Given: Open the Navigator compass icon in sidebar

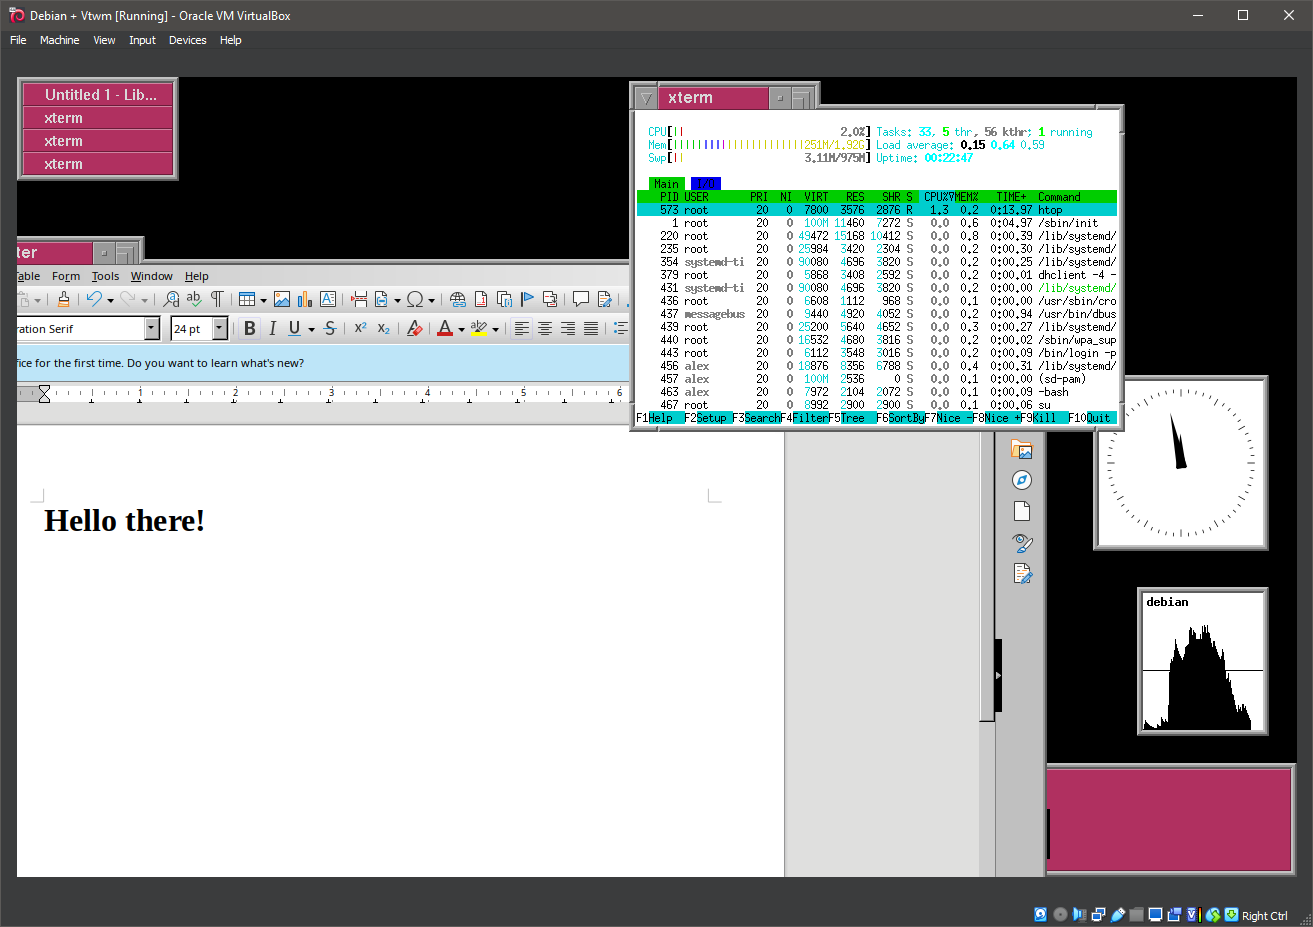Looking at the screenshot, I should pyautogui.click(x=1022, y=479).
